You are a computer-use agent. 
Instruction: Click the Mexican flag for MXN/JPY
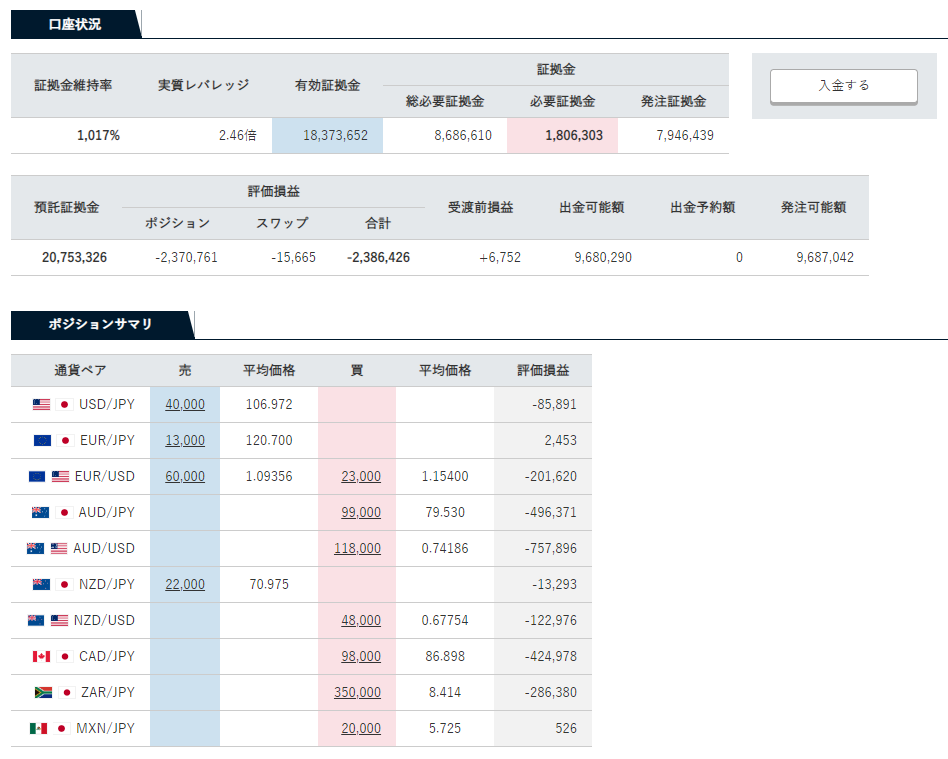tap(38, 729)
